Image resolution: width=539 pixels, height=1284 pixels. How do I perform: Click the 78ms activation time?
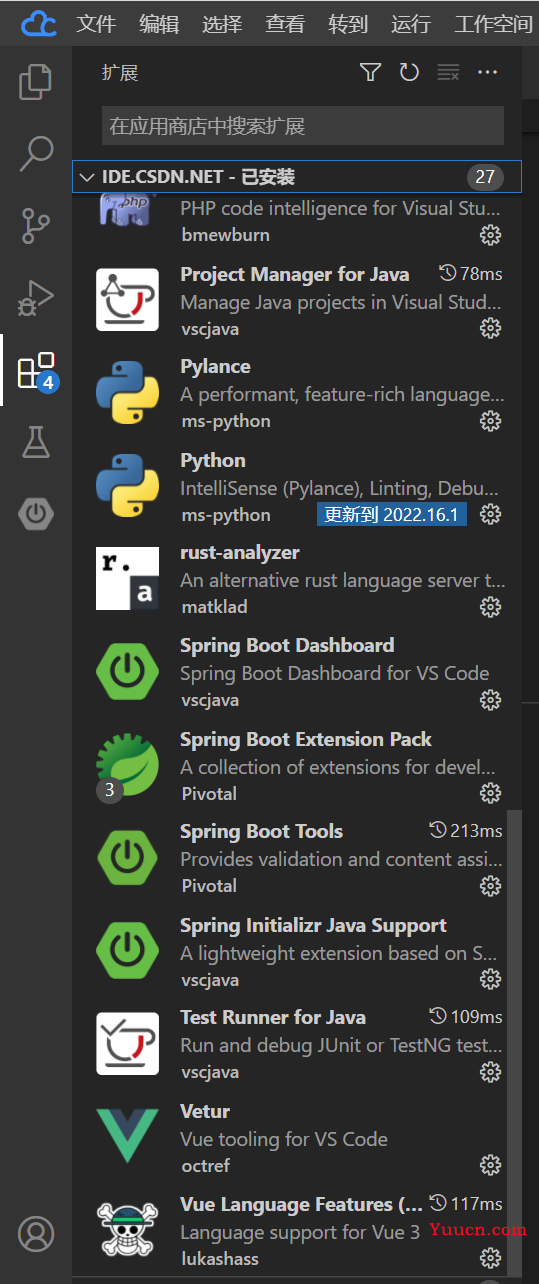(x=471, y=273)
